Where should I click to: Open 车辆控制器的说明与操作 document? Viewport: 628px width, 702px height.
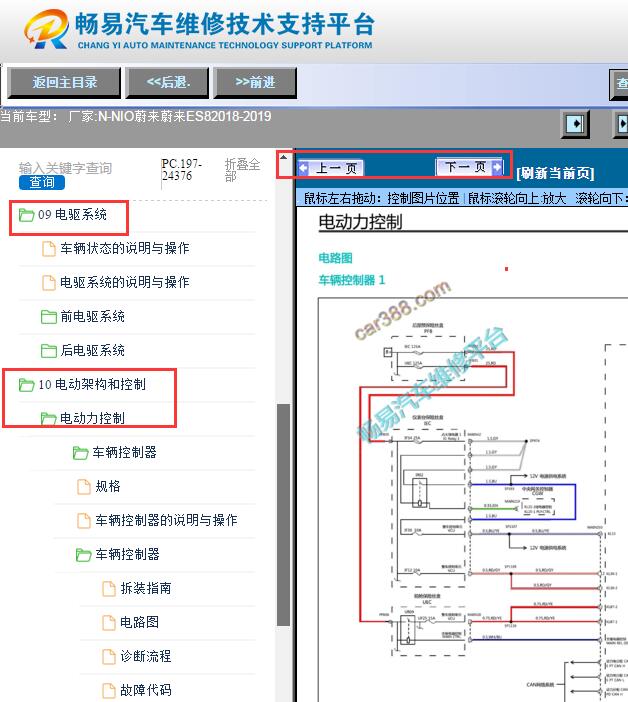point(166,521)
